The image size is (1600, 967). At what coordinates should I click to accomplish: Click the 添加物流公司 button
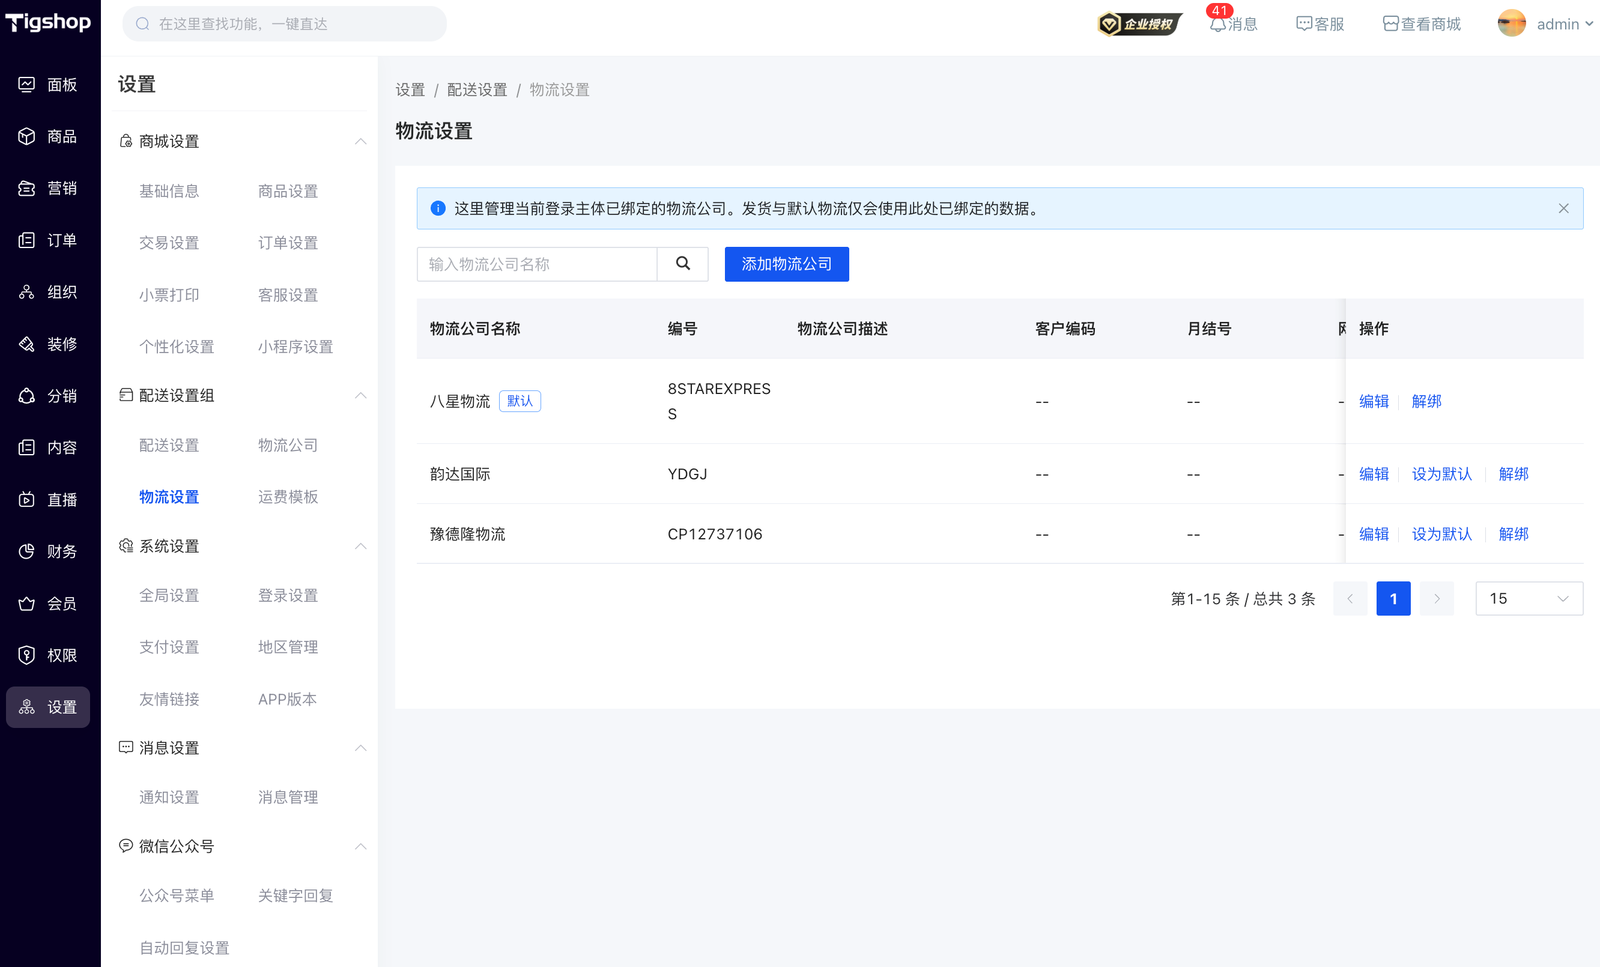tap(786, 264)
